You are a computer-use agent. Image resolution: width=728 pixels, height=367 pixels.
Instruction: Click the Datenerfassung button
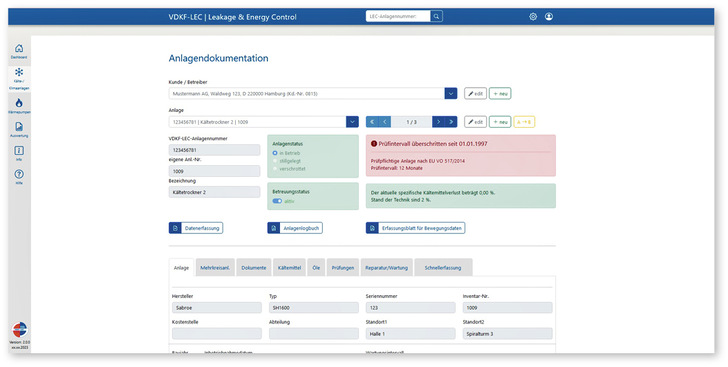(196, 228)
